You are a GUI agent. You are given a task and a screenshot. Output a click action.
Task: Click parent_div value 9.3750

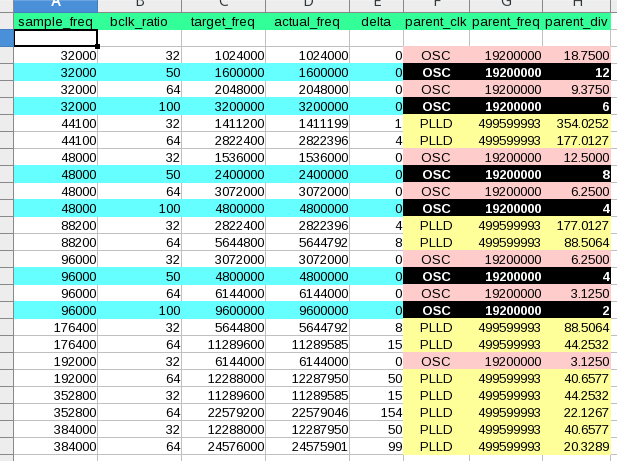[576, 90]
